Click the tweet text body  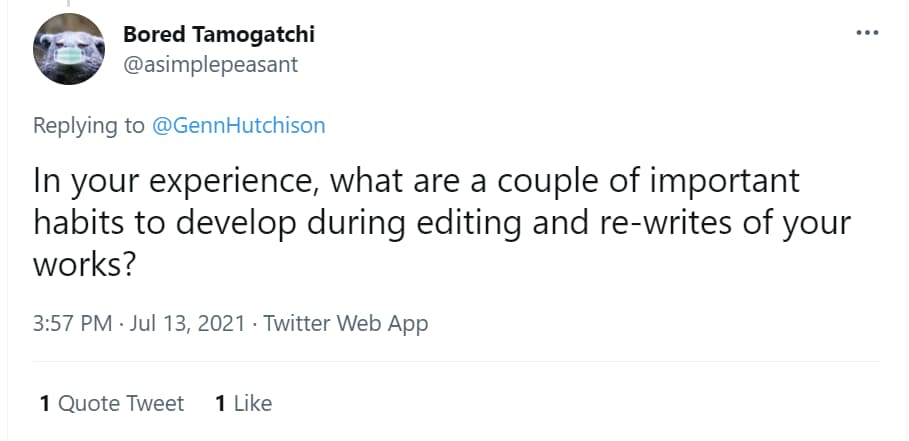coord(442,223)
